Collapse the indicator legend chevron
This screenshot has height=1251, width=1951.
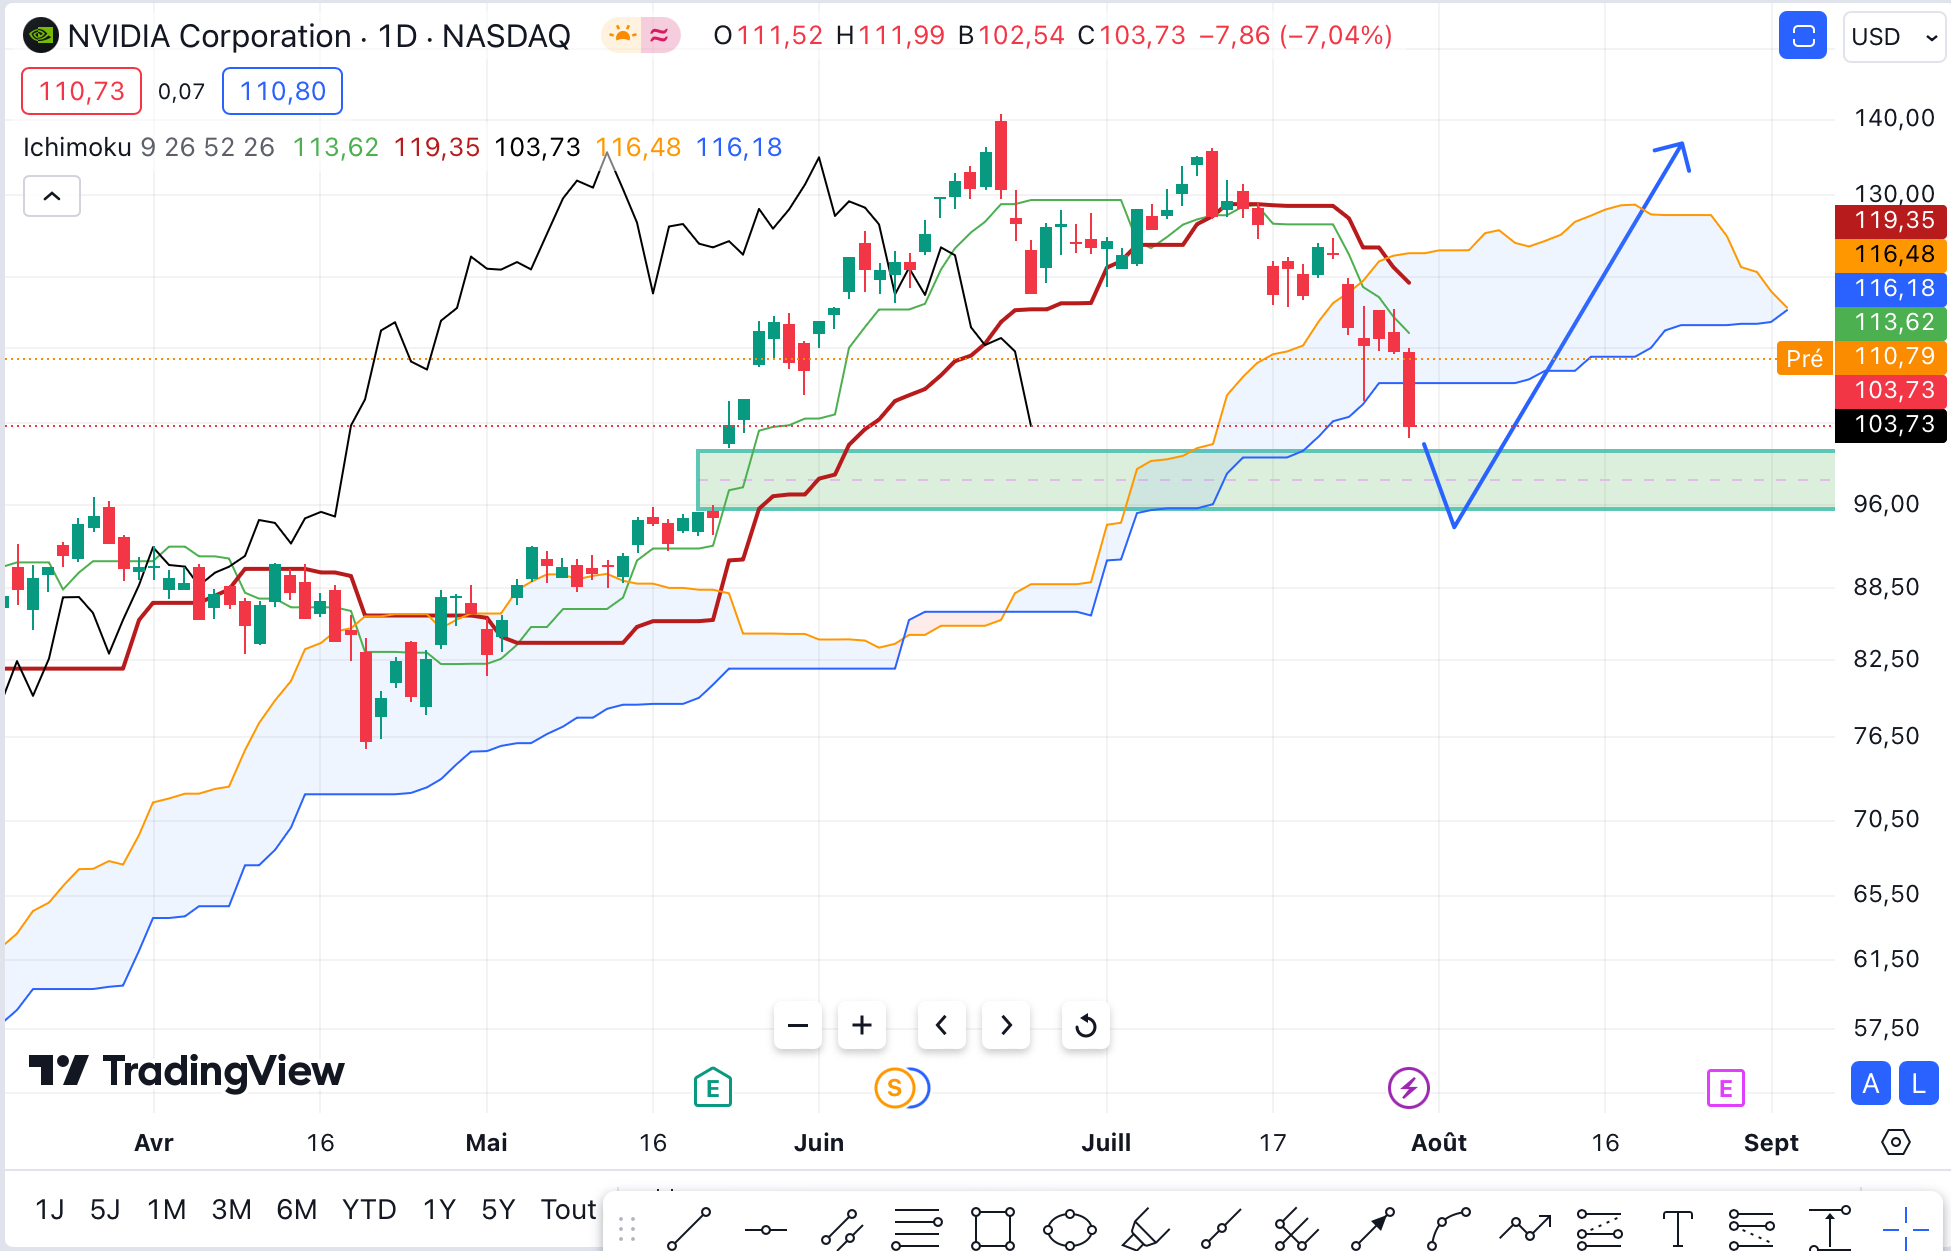tap(52, 196)
